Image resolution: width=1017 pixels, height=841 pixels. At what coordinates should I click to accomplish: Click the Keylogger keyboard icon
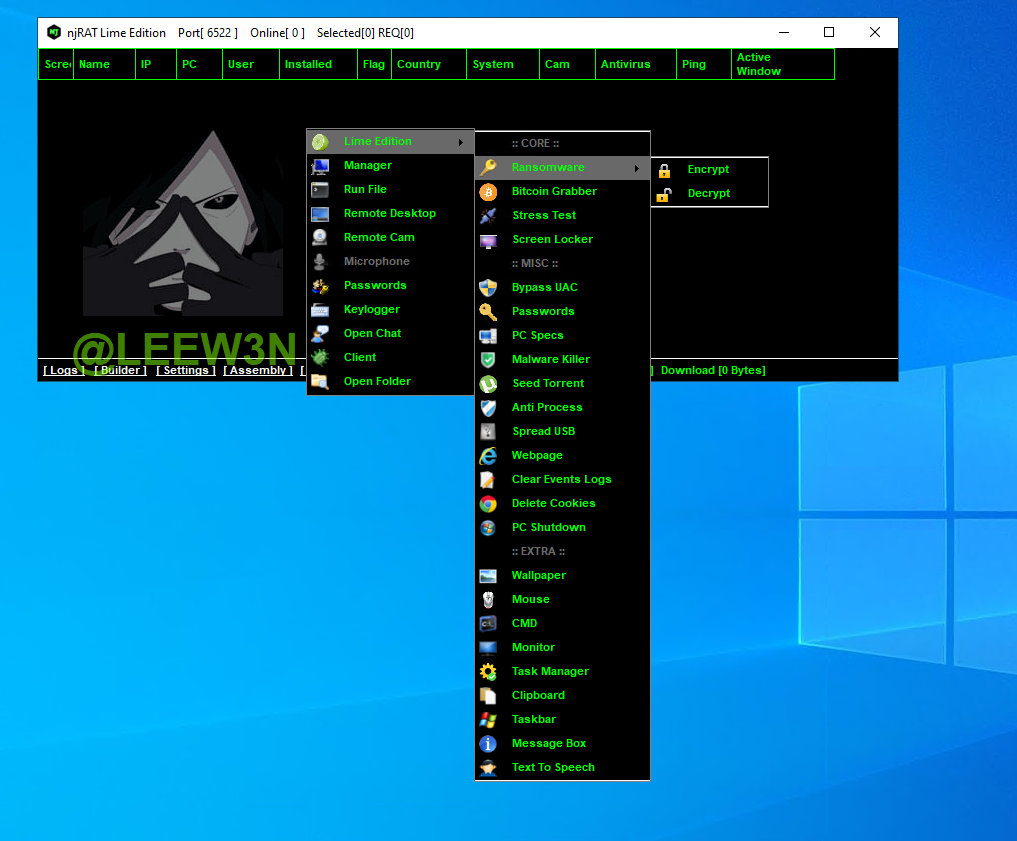[320, 310]
